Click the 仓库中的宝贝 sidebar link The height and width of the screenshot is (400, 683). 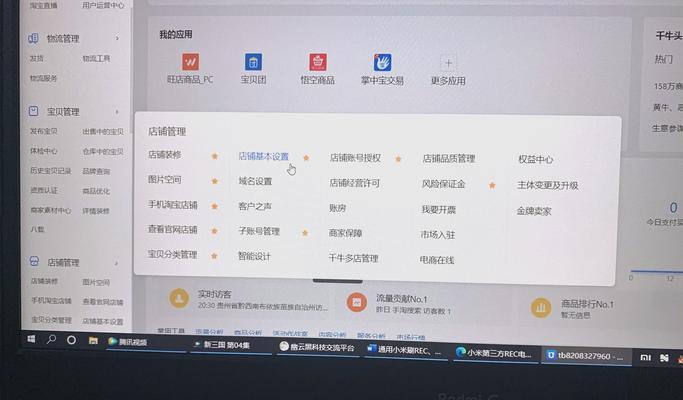pos(103,152)
